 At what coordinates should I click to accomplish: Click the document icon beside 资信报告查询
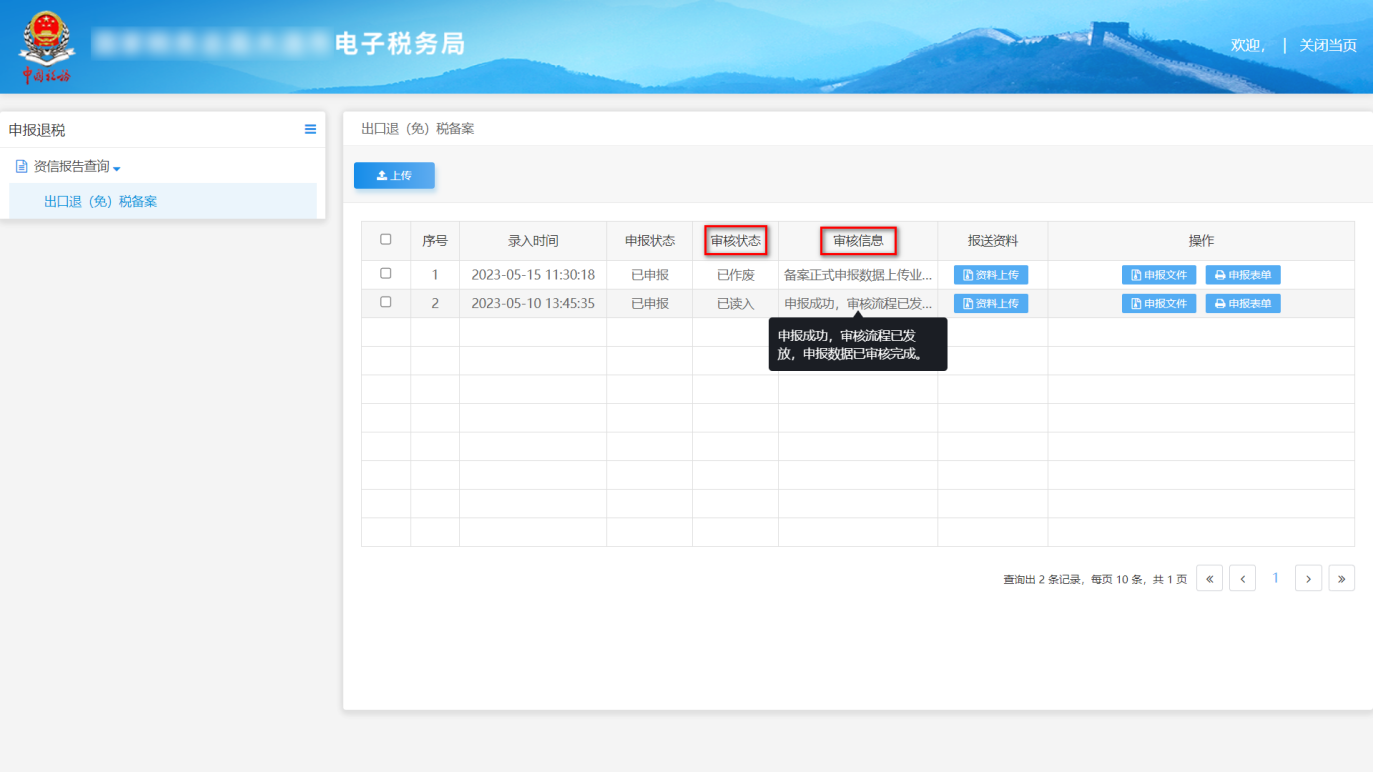21,166
